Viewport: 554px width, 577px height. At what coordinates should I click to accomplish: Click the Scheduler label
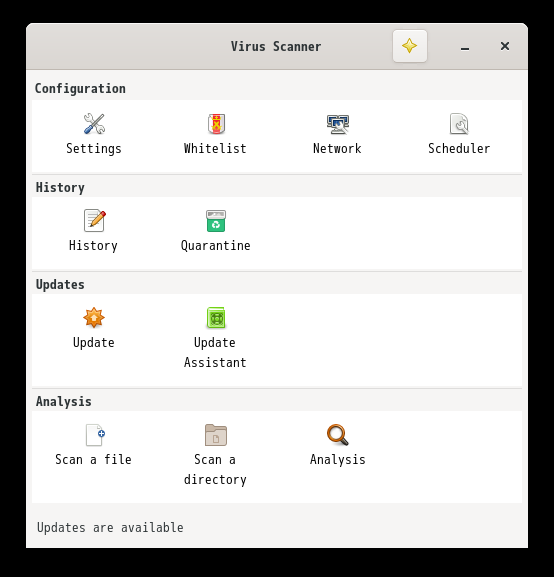459,149
